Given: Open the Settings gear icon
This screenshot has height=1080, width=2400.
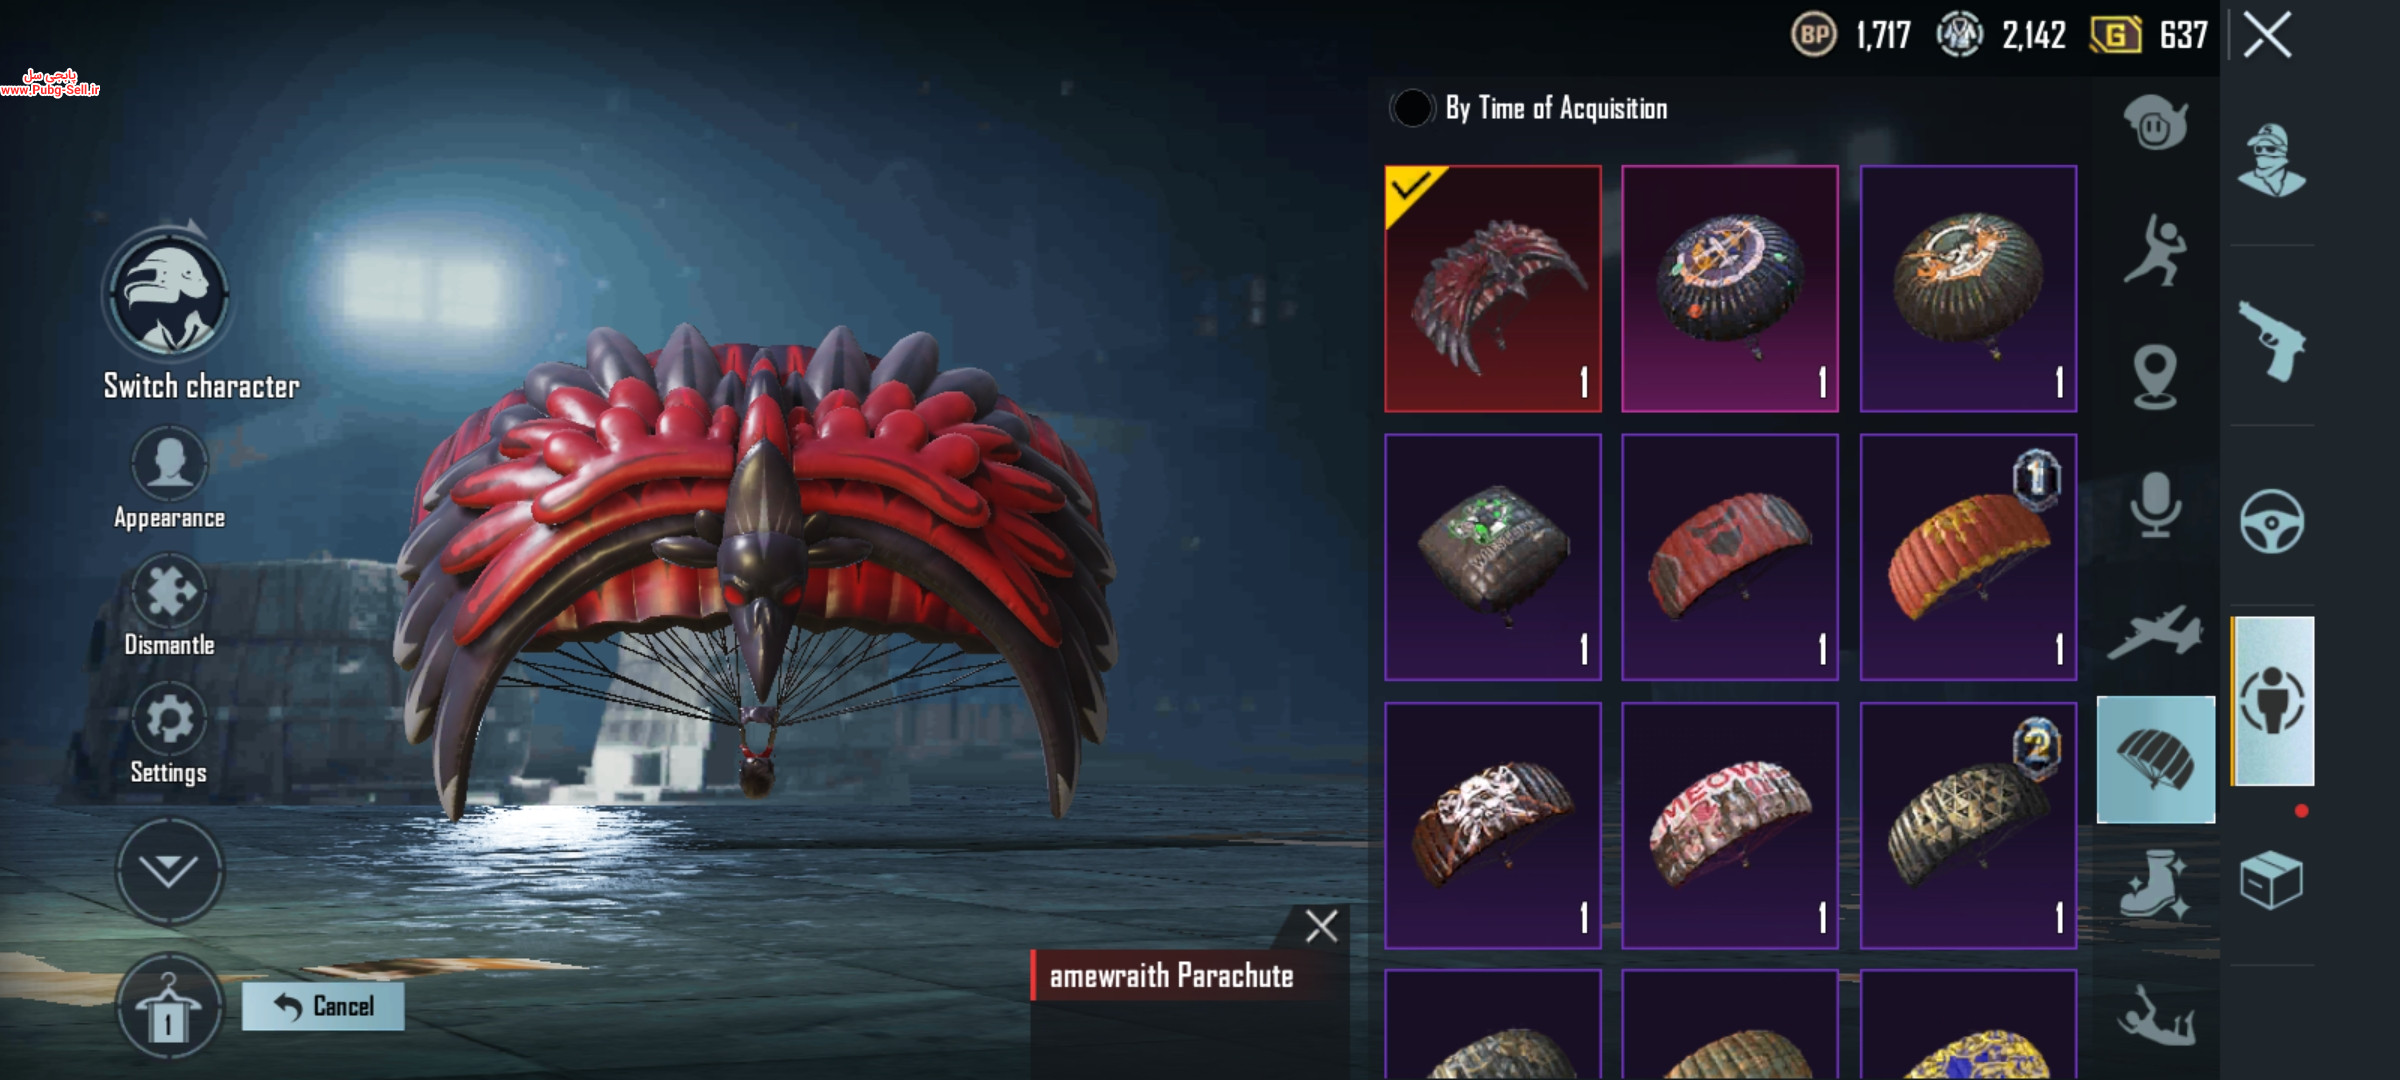Looking at the screenshot, I should point(169,718).
